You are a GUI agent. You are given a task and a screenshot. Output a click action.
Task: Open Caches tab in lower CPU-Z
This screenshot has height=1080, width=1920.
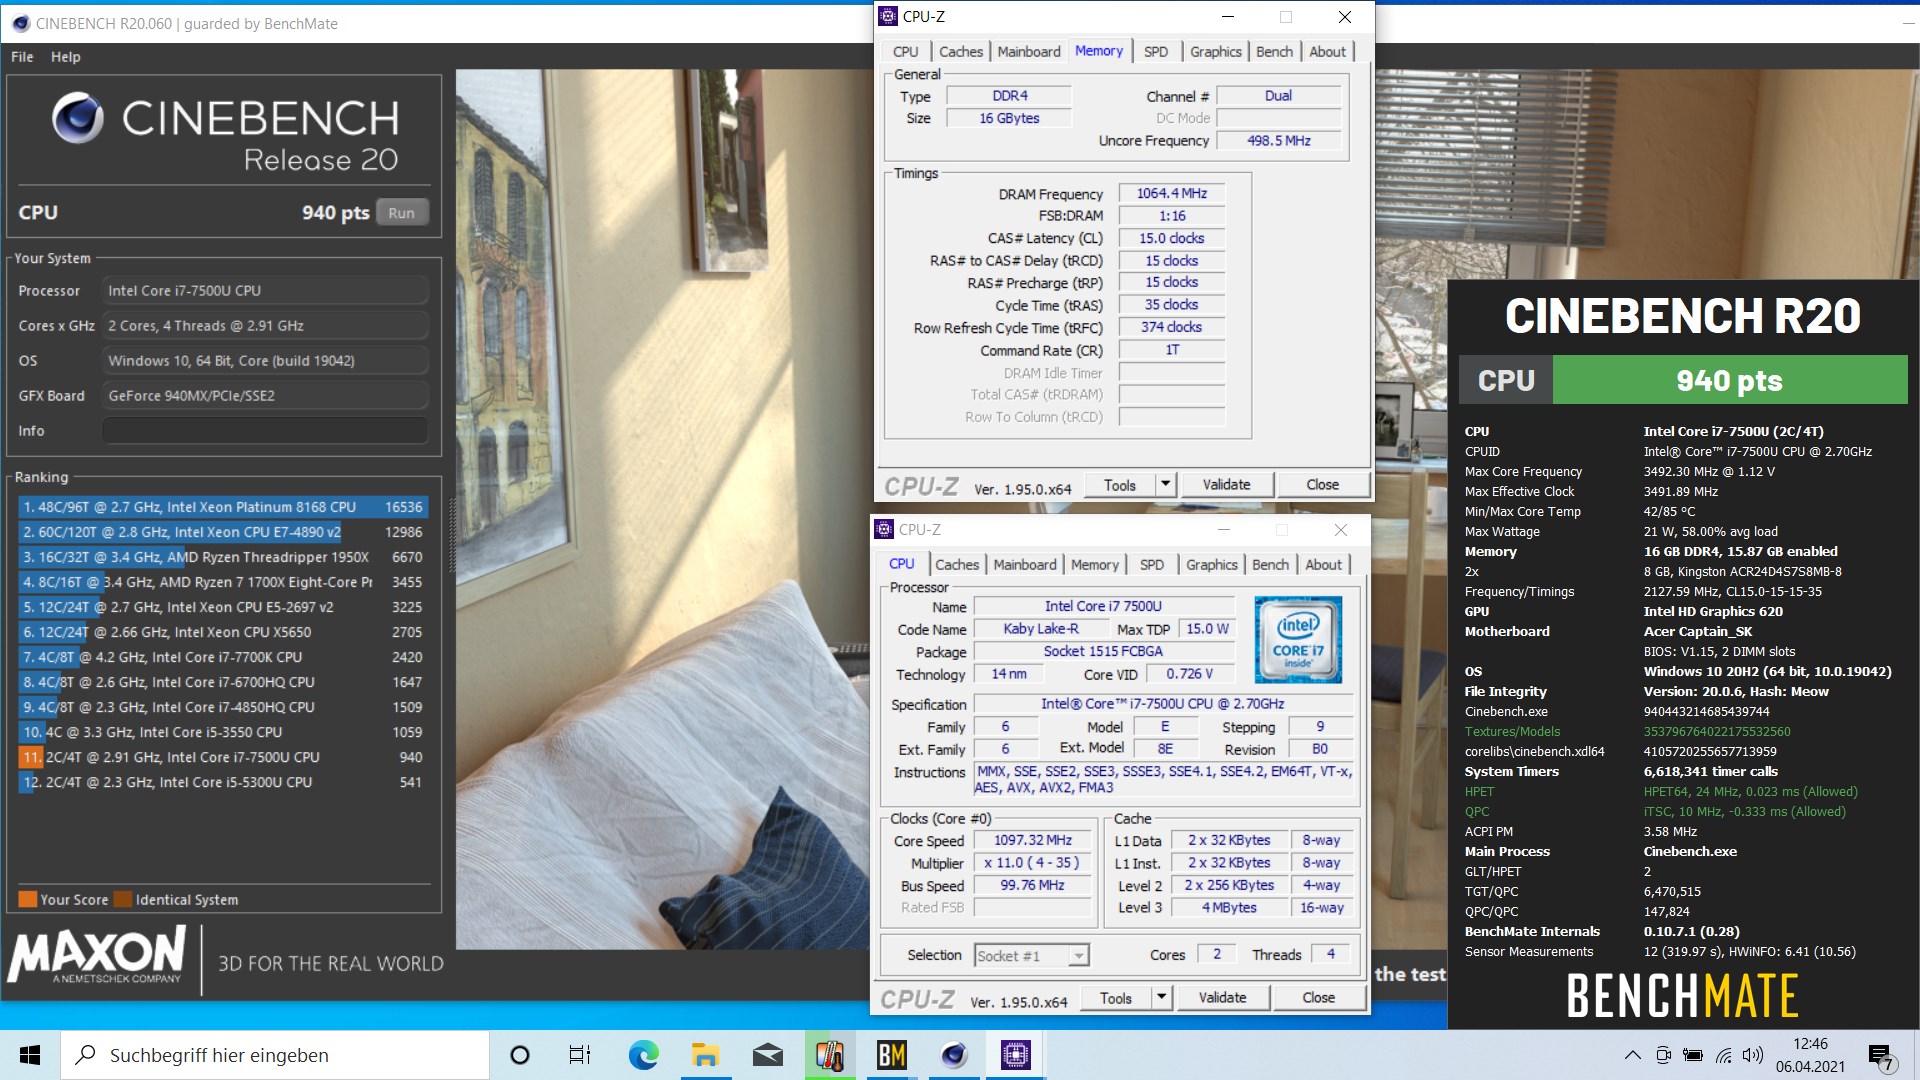[957, 565]
